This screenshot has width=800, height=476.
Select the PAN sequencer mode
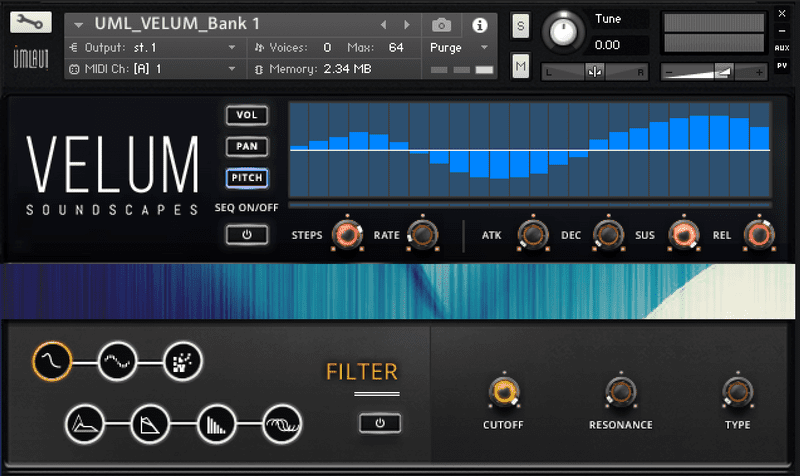pyautogui.click(x=247, y=146)
